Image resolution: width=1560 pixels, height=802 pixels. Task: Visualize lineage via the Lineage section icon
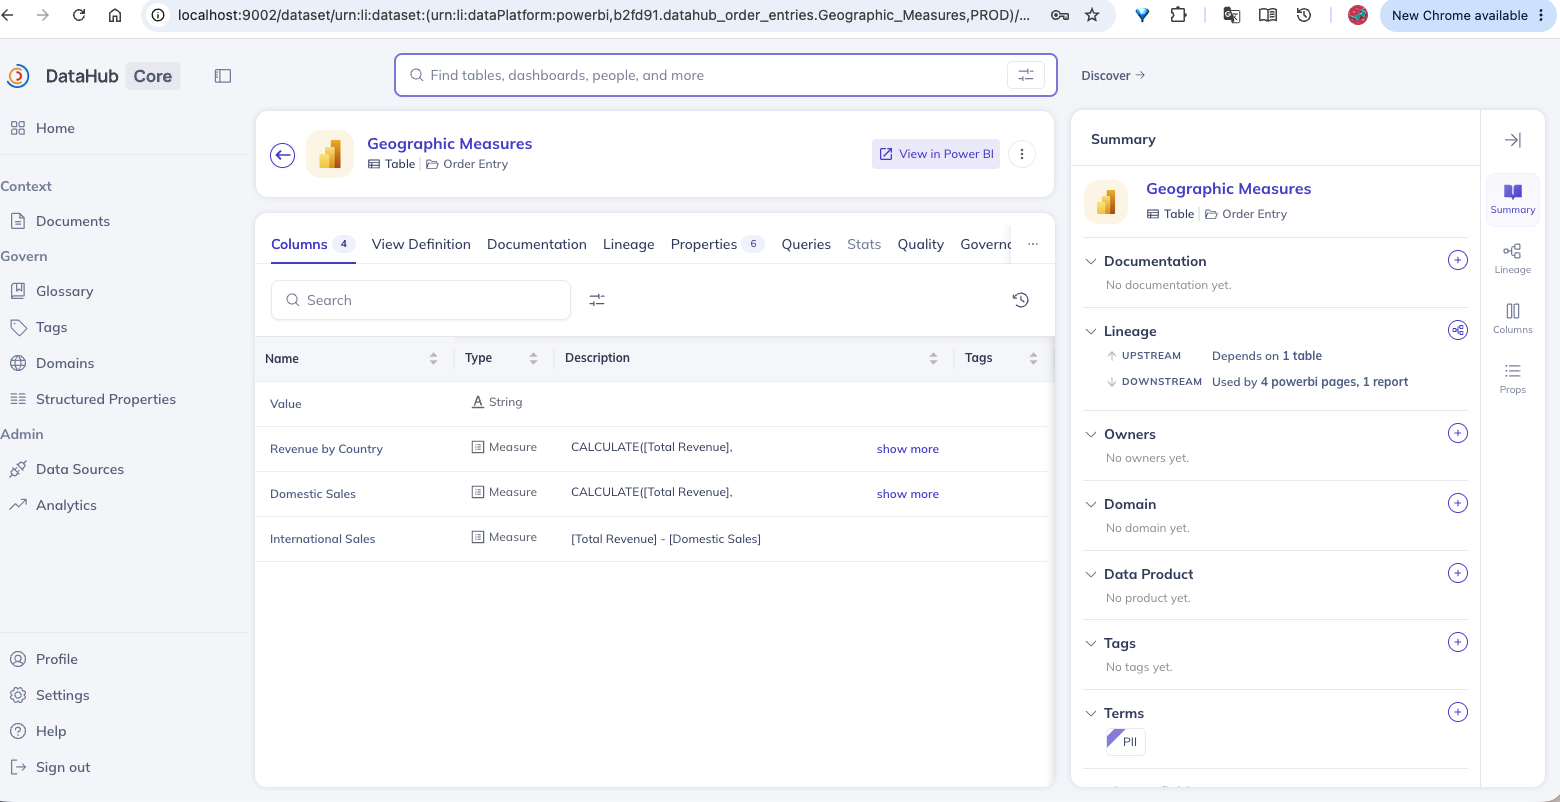click(x=1458, y=331)
